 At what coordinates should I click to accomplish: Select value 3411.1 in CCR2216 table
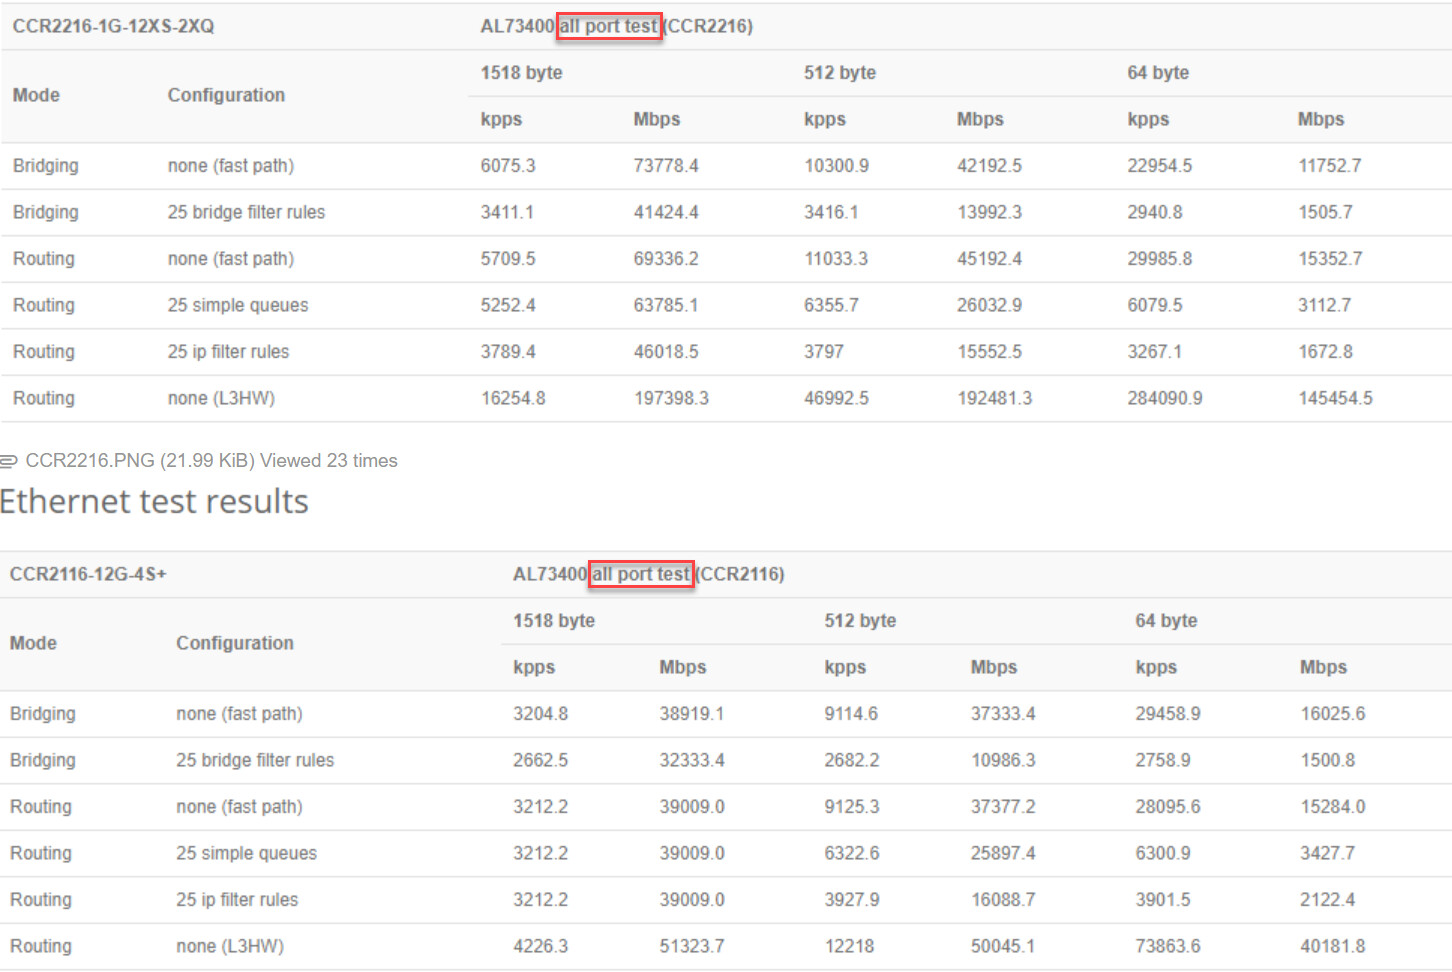pyautogui.click(x=507, y=212)
